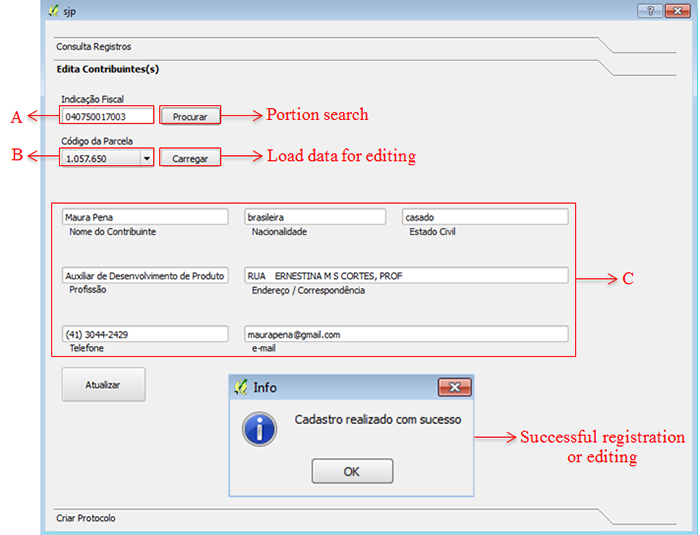Click the Indicação Fiscal input field

106,116
